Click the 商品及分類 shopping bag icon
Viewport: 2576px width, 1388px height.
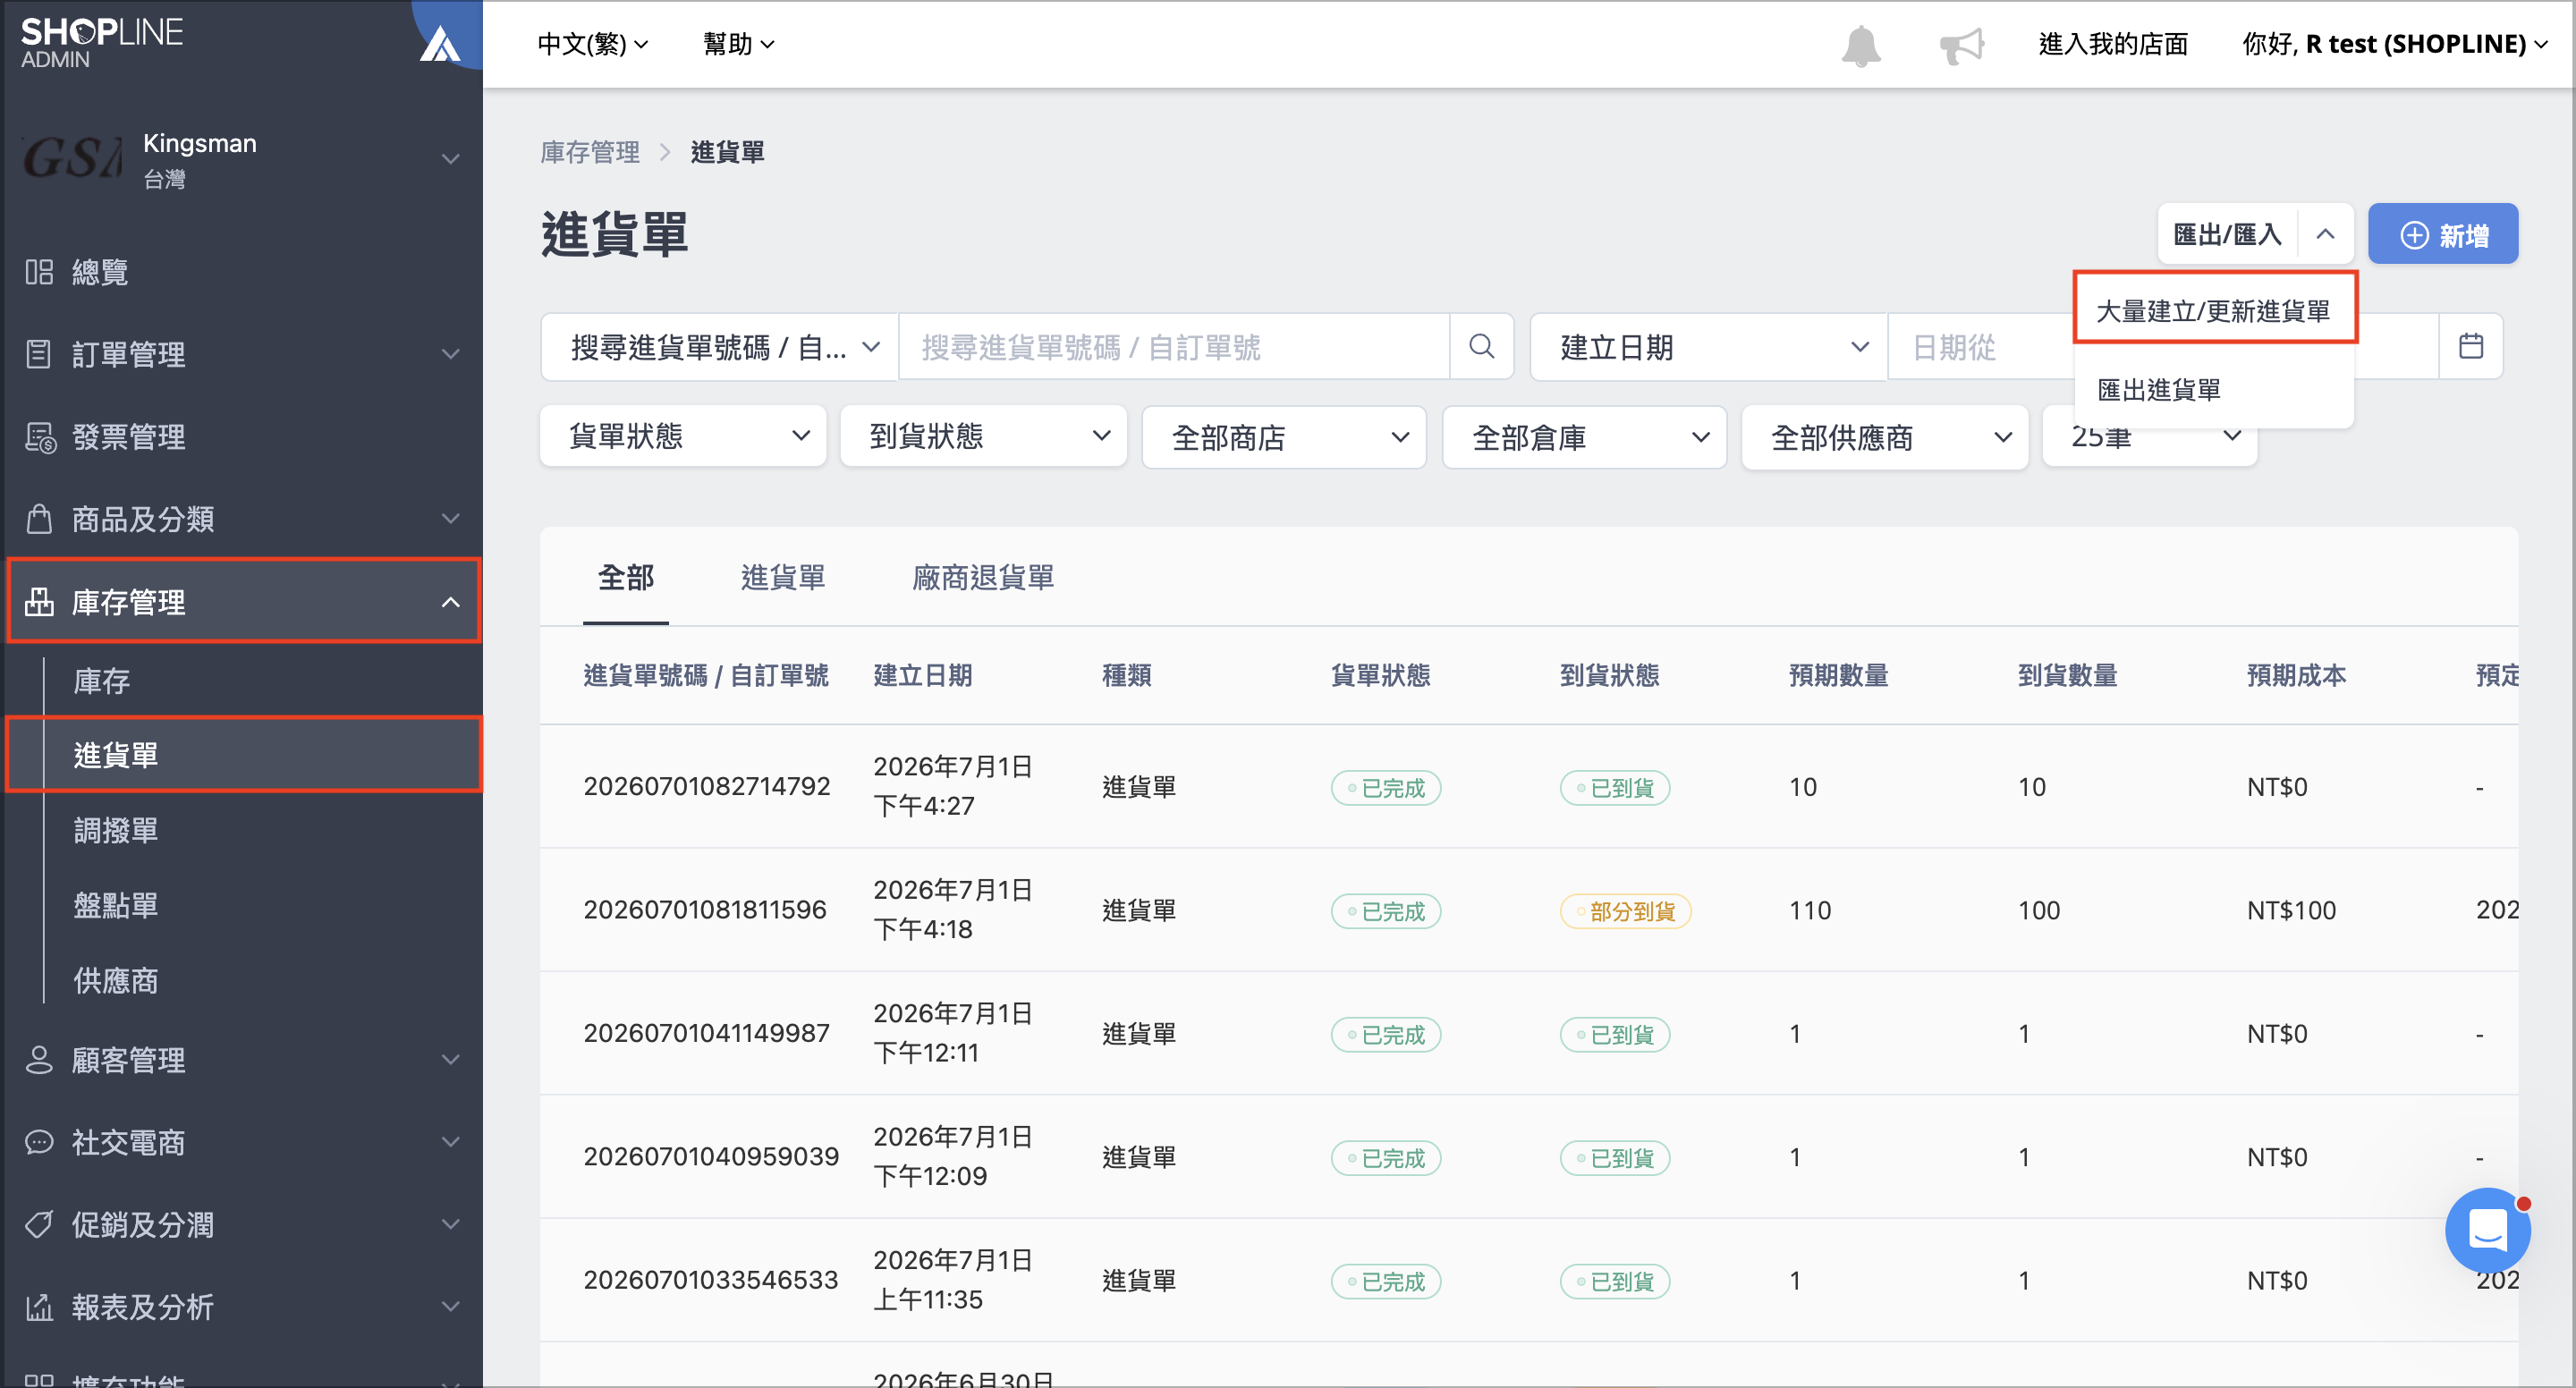click(x=39, y=519)
